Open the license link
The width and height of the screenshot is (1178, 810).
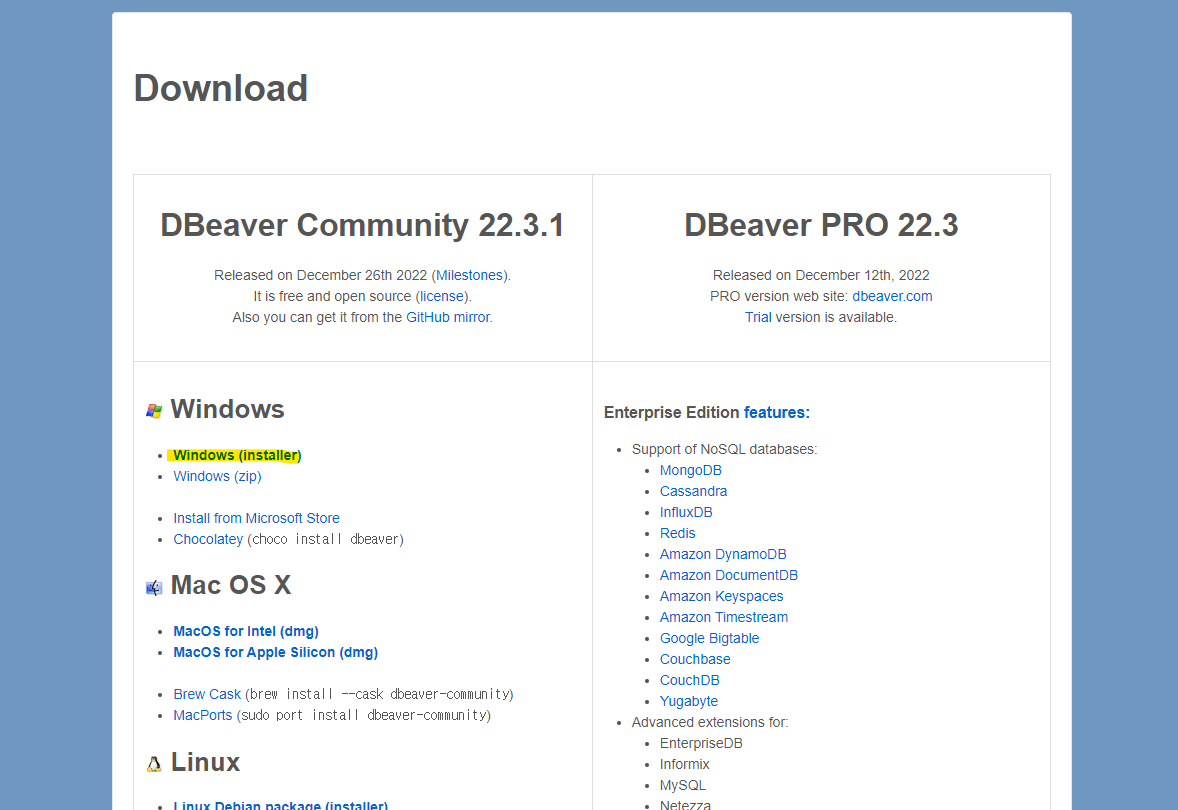[x=442, y=297]
